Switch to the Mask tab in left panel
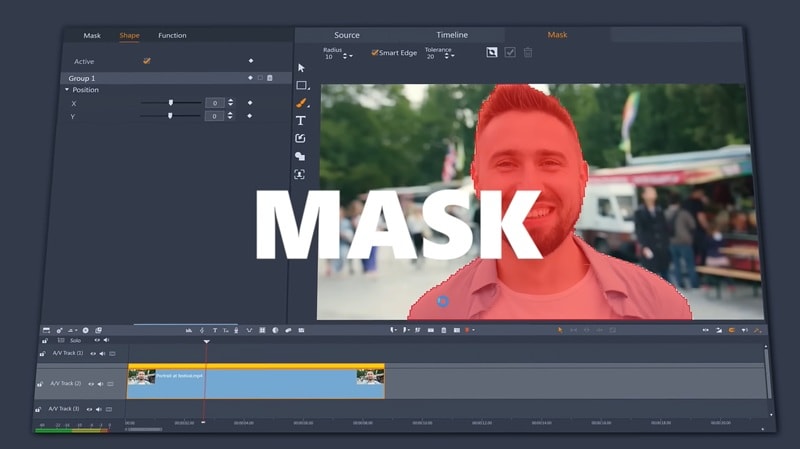The height and width of the screenshot is (449, 800). pyautogui.click(x=92, y=35)
